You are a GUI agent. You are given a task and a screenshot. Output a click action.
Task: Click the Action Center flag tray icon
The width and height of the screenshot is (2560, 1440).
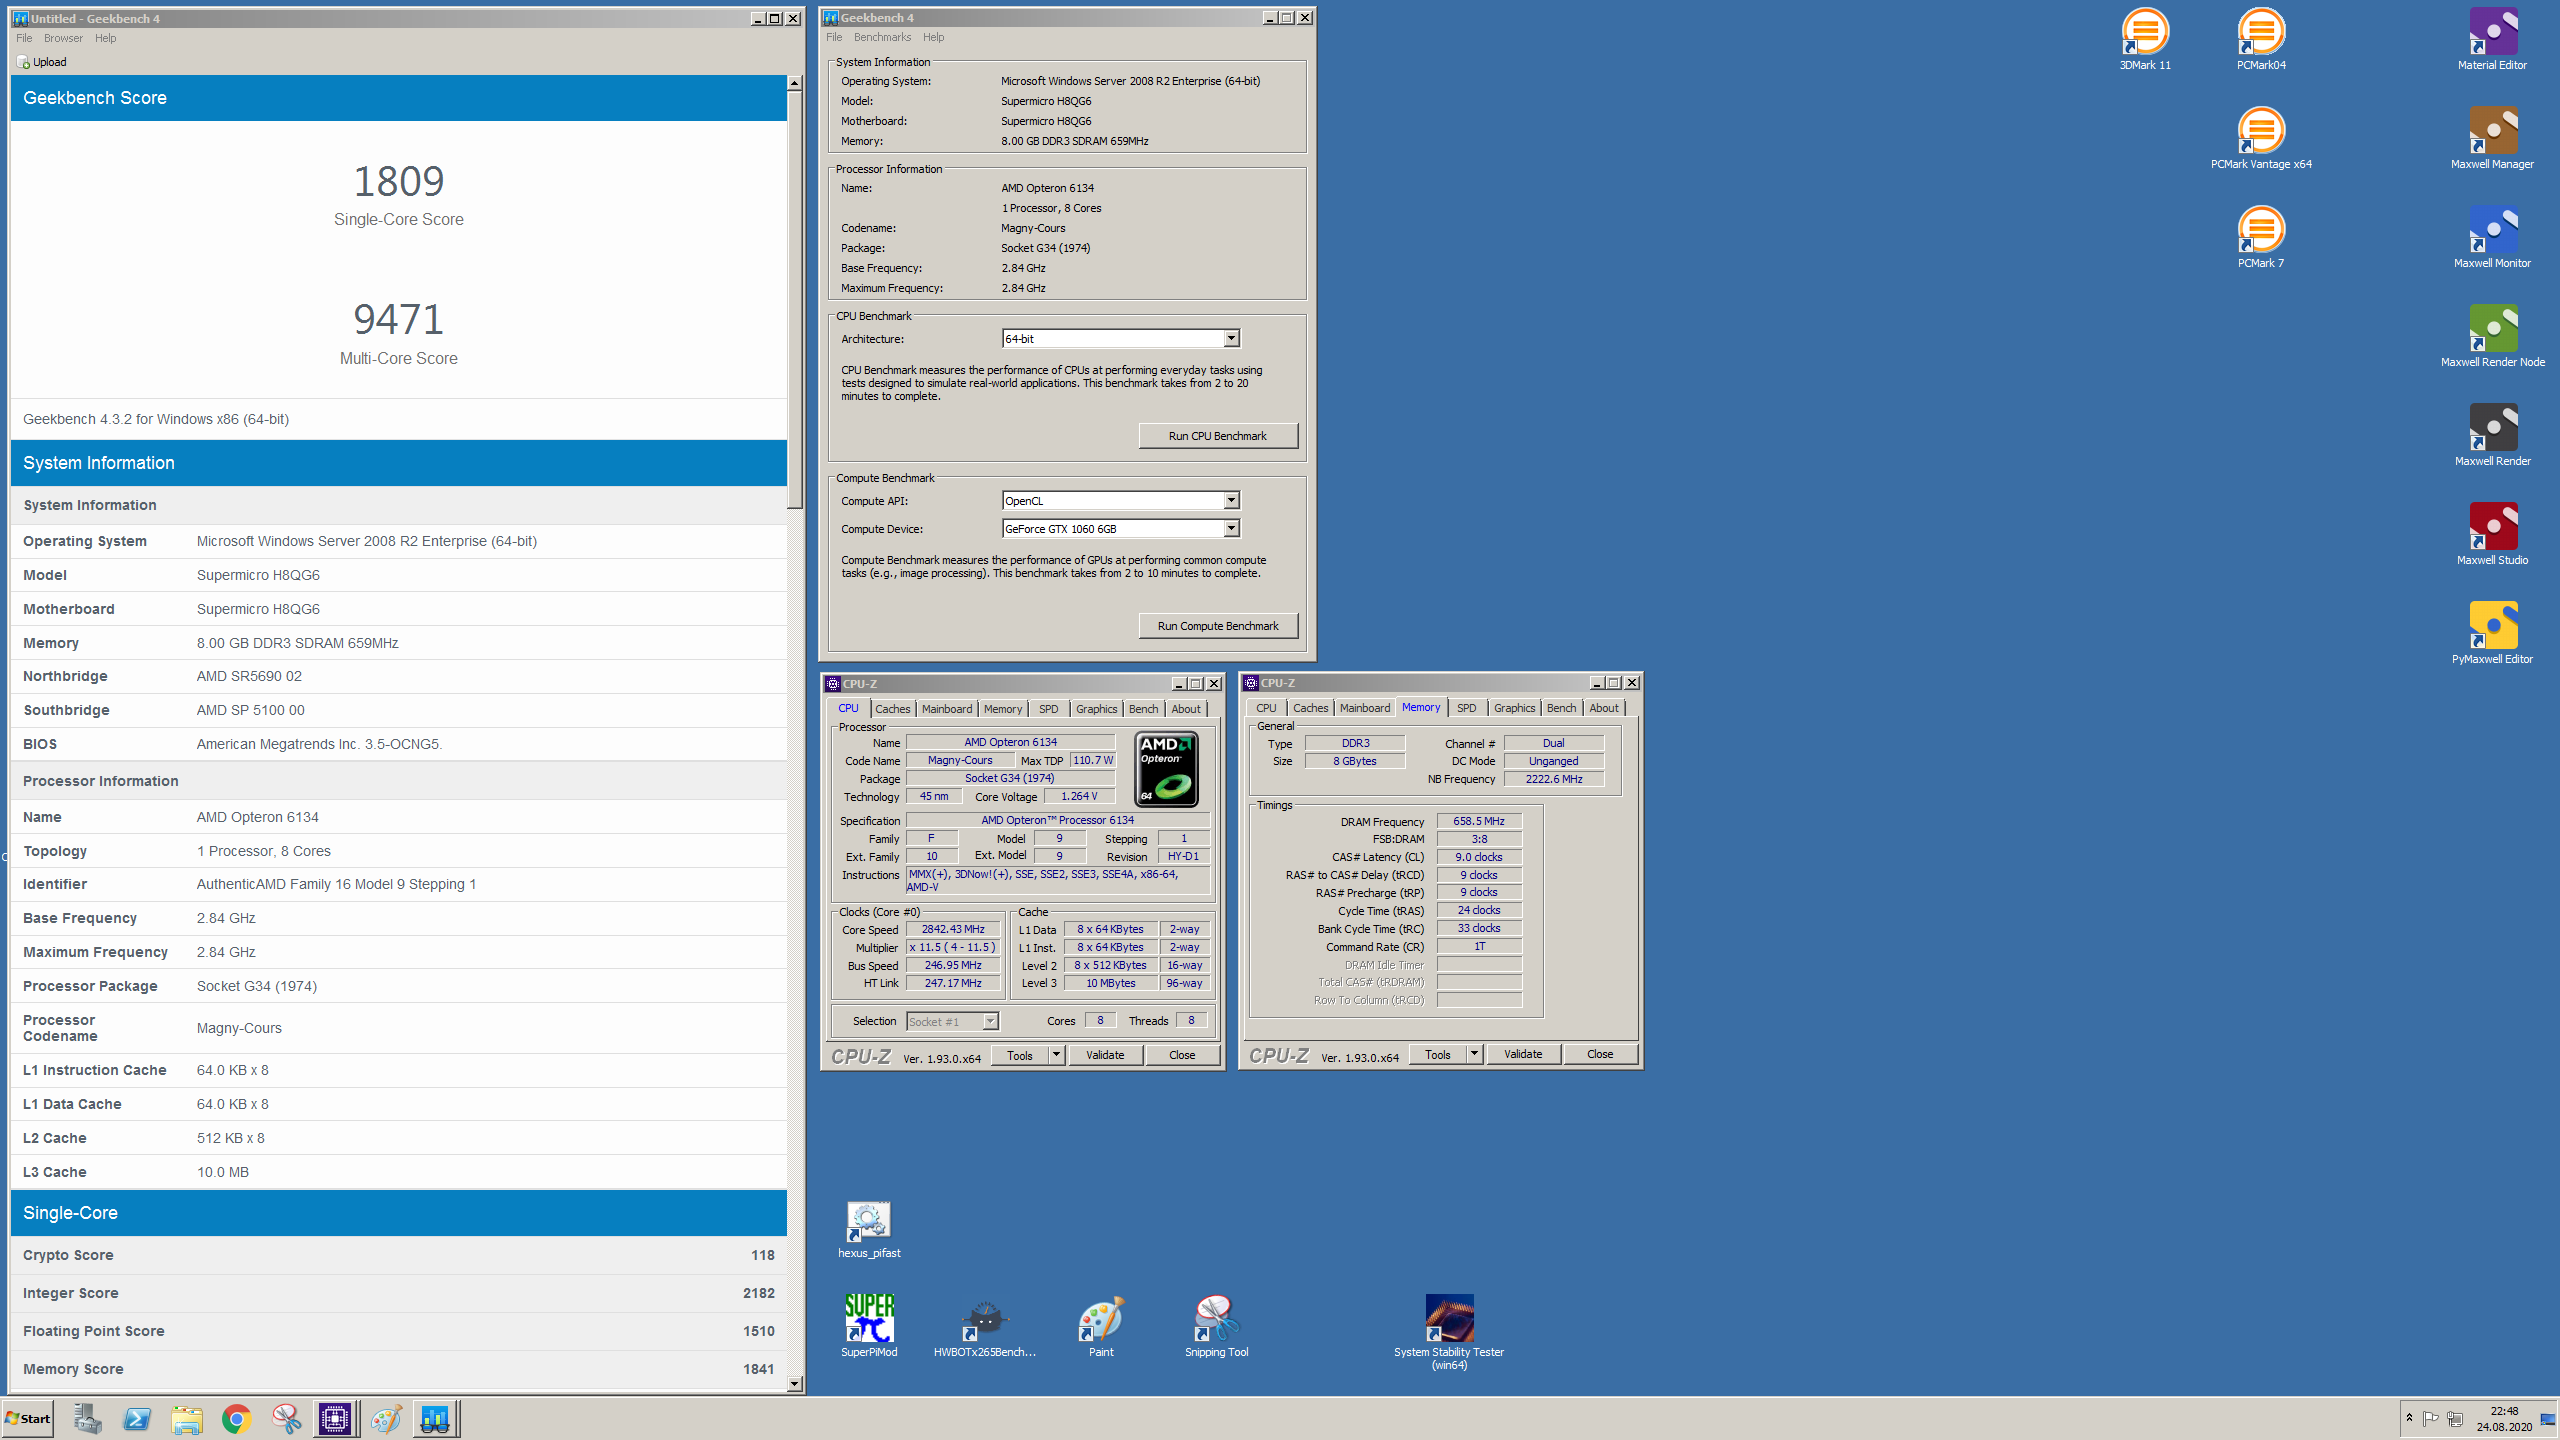(x=2430, y=1419)
